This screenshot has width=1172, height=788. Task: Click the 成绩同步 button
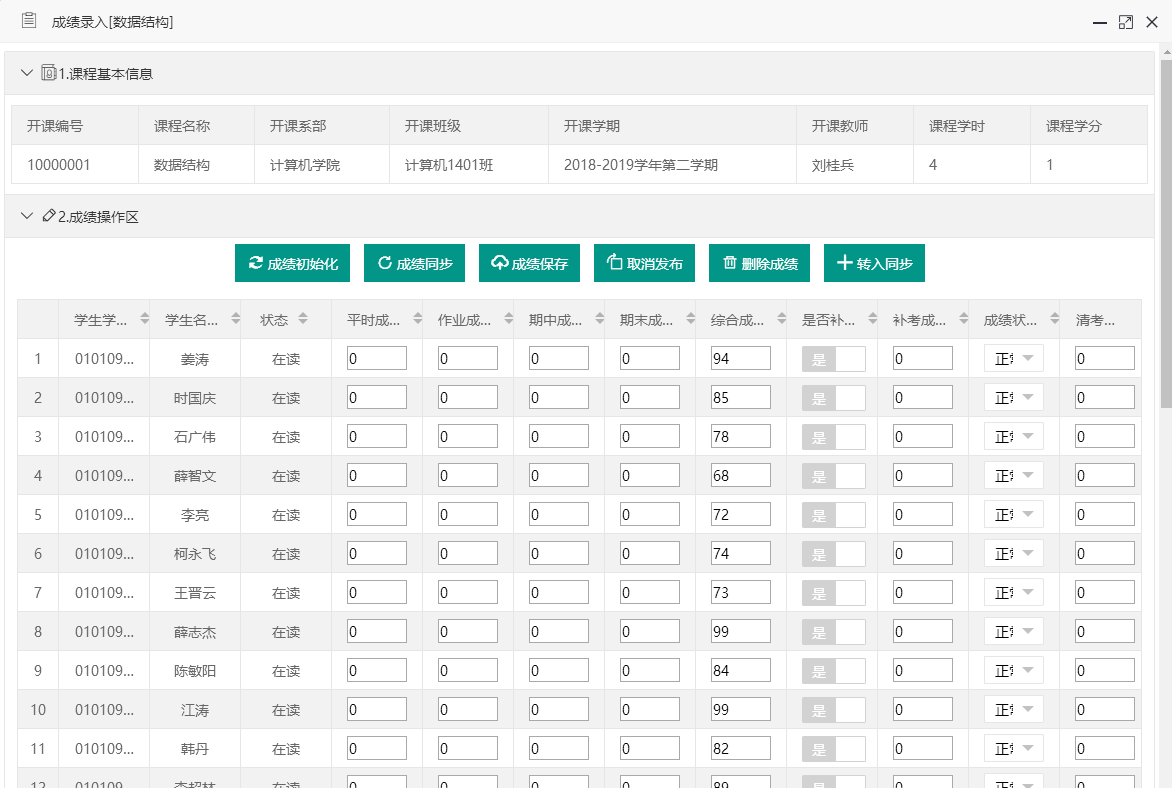pyautogui.click(x=414, y=263)
